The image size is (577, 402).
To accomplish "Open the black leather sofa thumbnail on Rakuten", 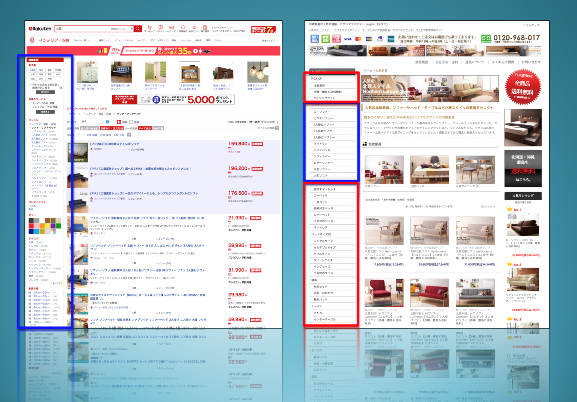I will (121, 72).
